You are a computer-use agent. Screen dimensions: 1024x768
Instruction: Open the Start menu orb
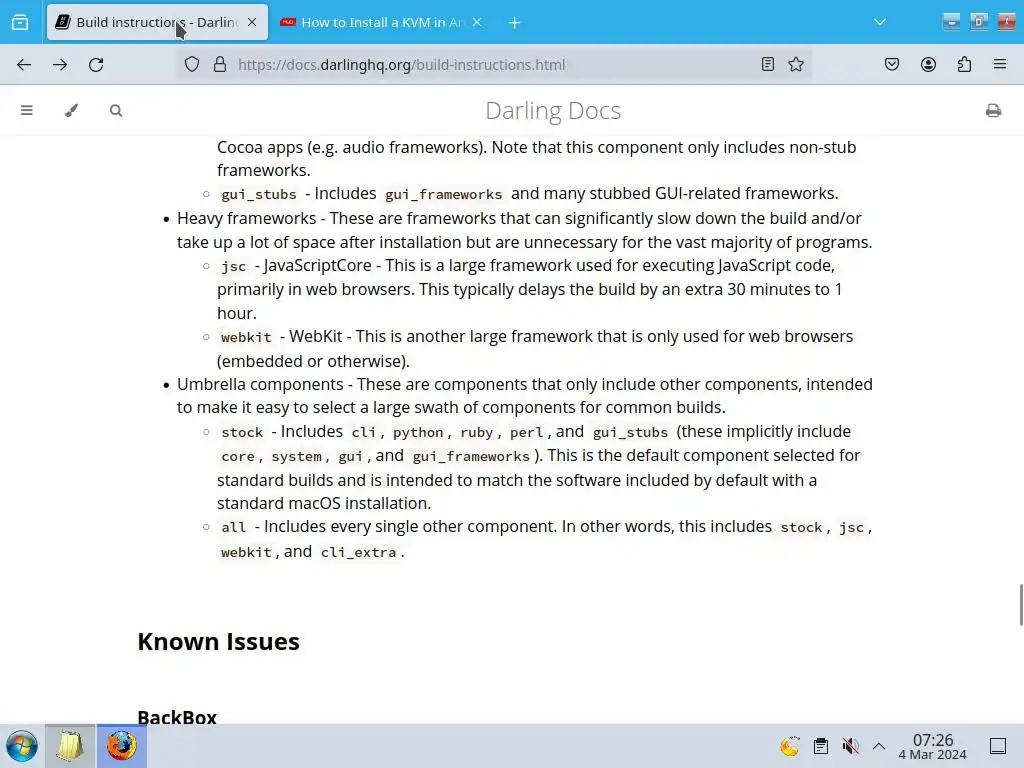tap(22, 746)
